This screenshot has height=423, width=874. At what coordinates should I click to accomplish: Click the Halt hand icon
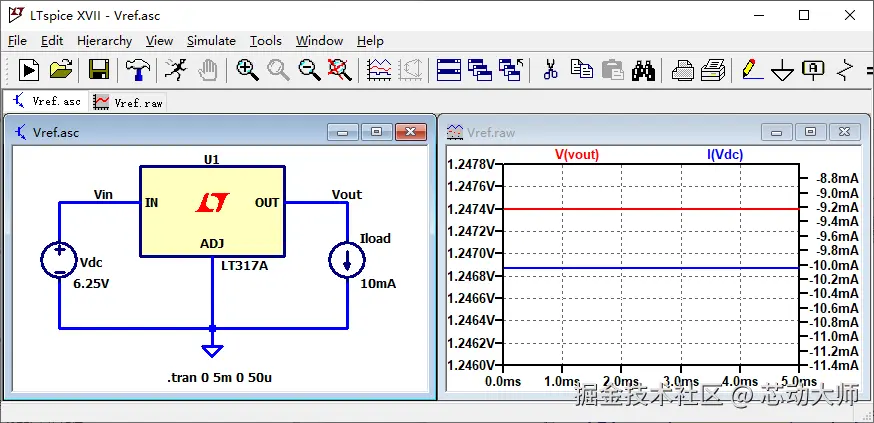click(x=208, y=70)
